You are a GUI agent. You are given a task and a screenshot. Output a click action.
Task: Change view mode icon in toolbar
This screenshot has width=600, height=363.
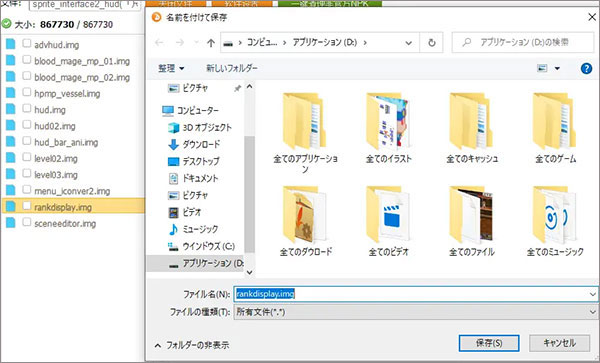542,68
